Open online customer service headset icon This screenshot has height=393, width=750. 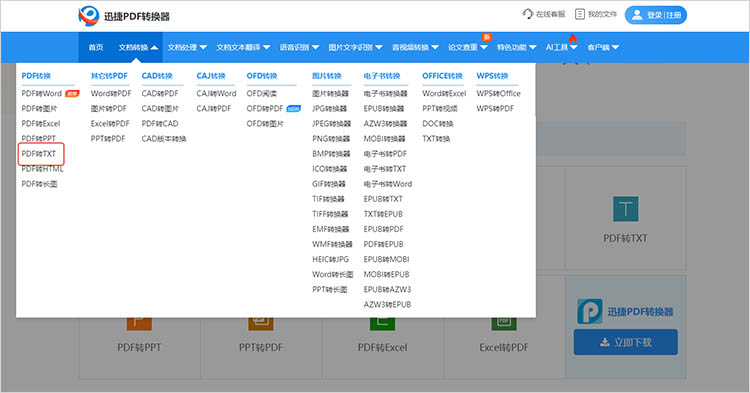click(x=528, y=14)
